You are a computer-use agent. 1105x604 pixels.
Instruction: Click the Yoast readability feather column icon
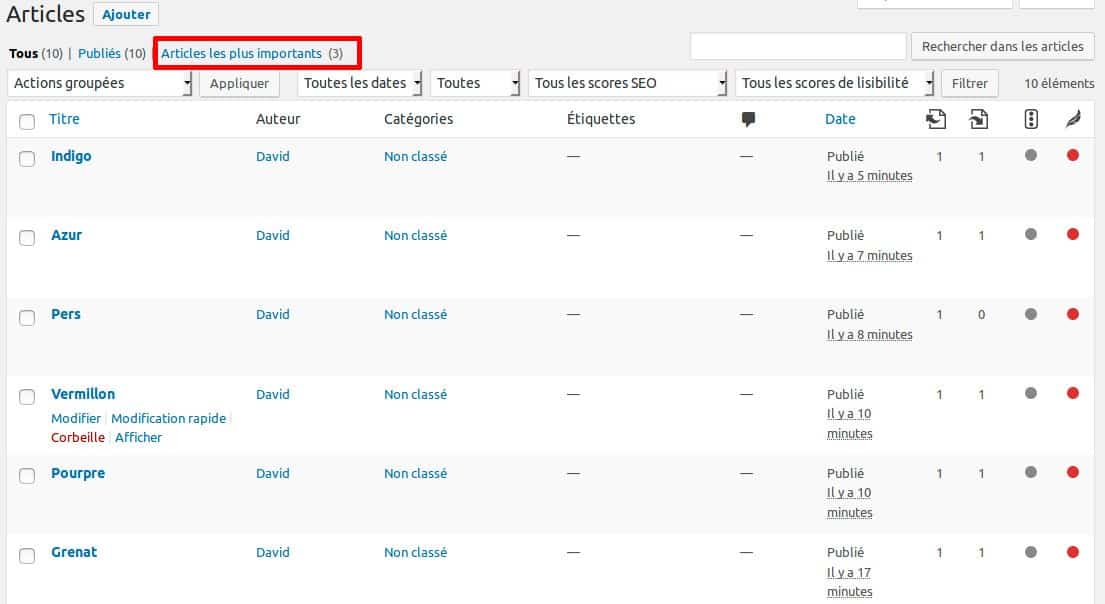(x=1071, y=118)
